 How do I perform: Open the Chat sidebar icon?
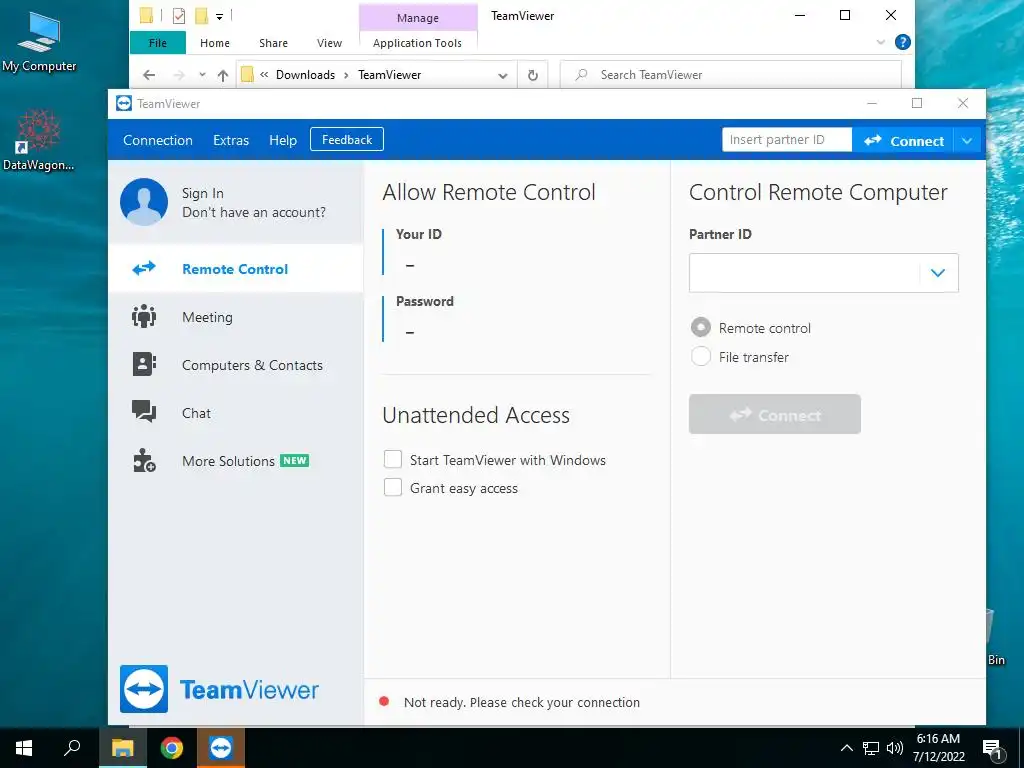pos(144,412)
